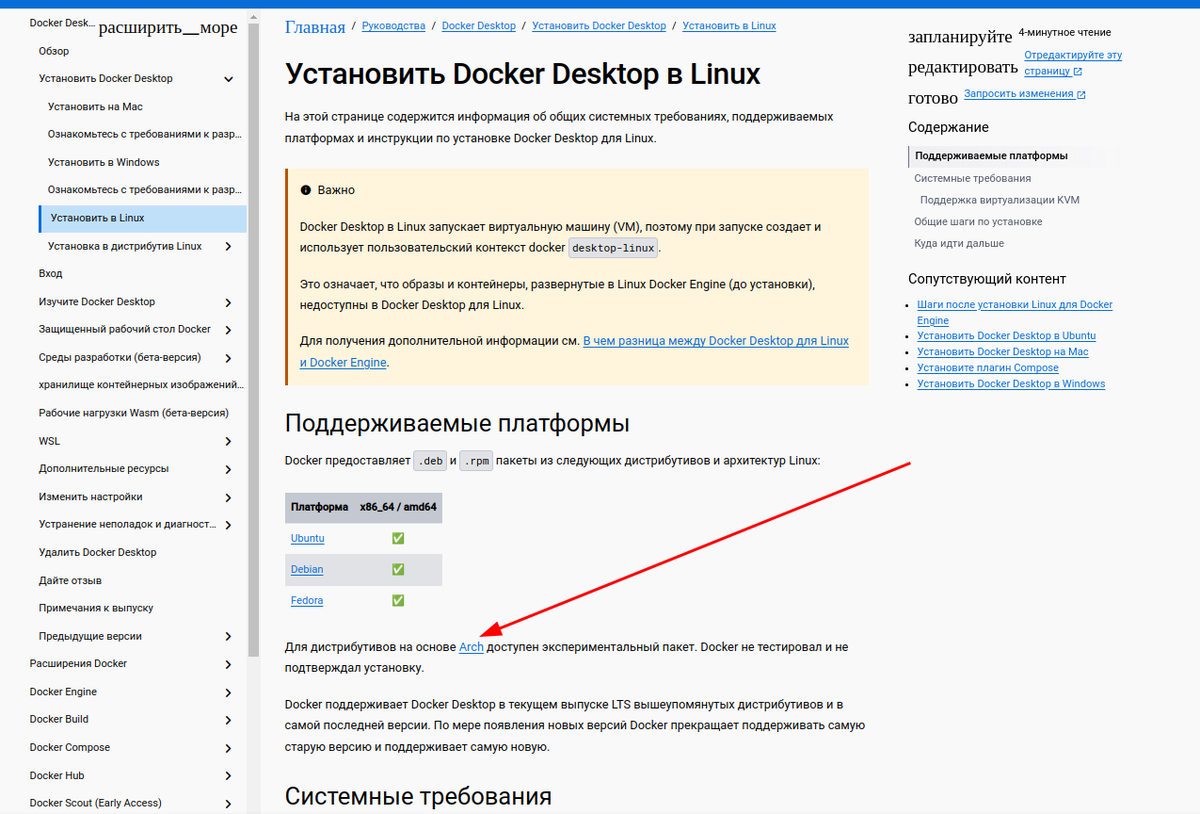This screenshot has width=1200, height=814.
Task: Jump to Поддерживаемые платформы in contents
Action: pos(991,156)
